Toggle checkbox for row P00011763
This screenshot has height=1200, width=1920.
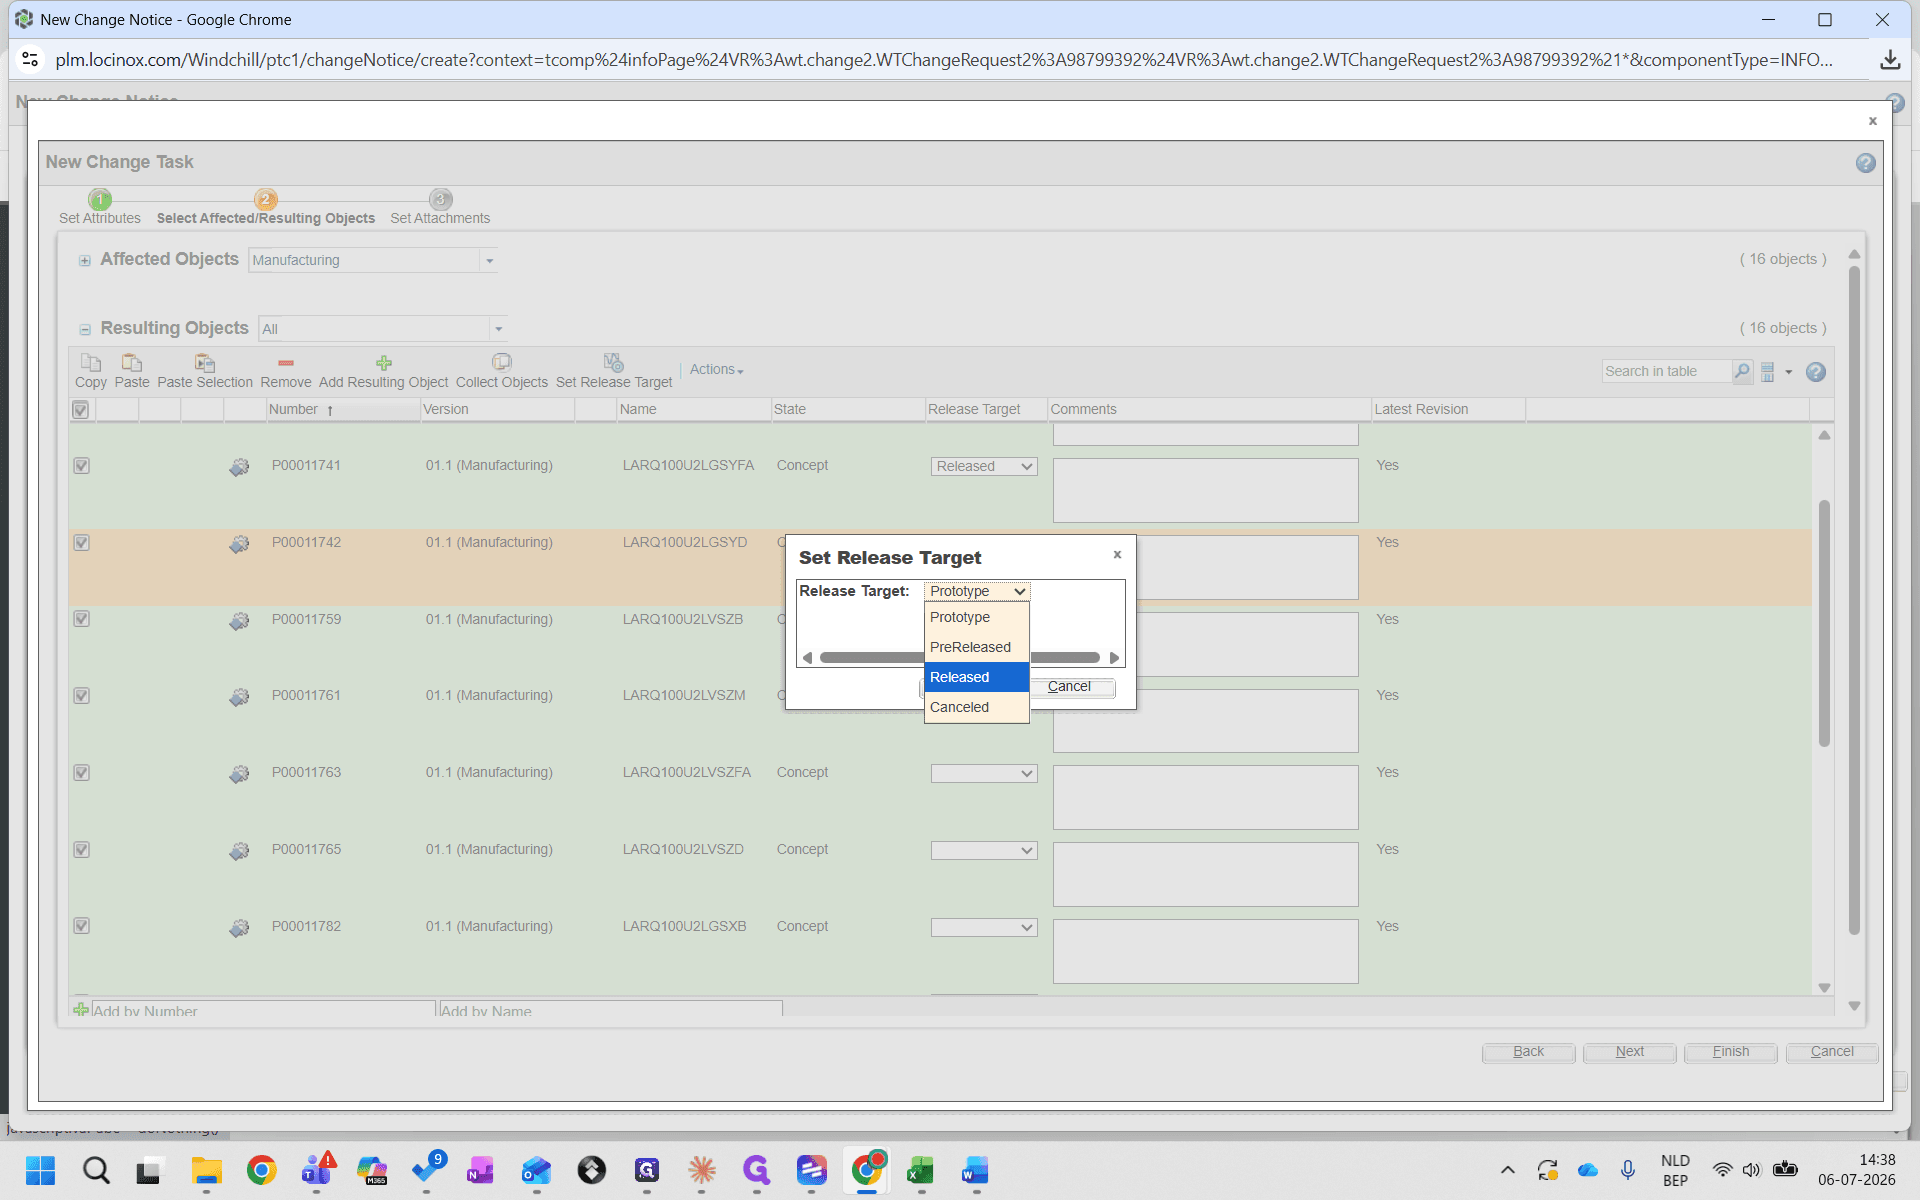tap(82, 773)
